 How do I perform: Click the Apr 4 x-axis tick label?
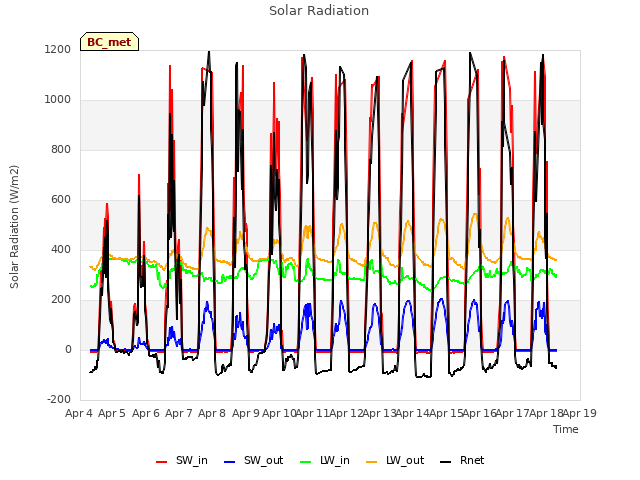coord(79,413)
